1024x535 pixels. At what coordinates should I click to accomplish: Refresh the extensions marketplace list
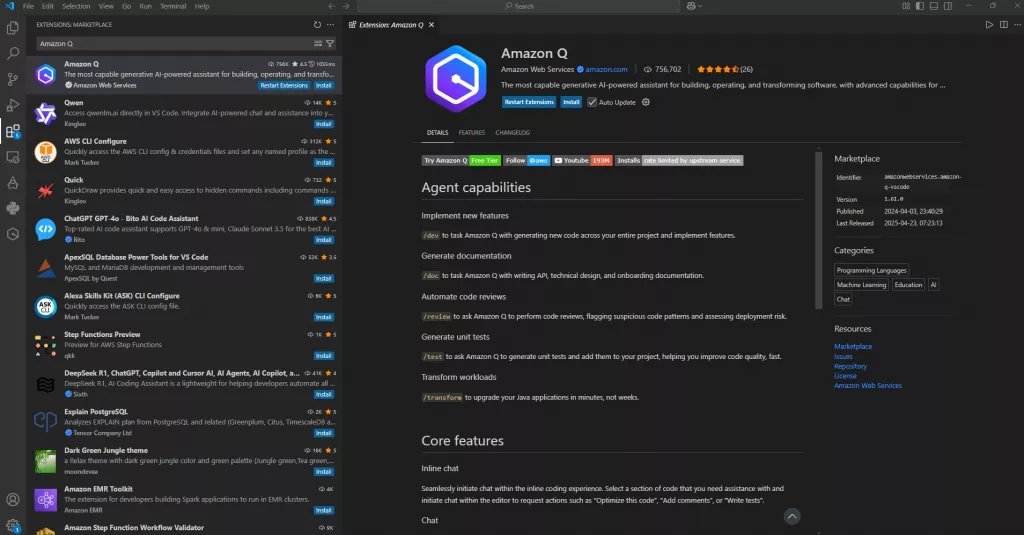pyautogui.click(x=317, y=24)
